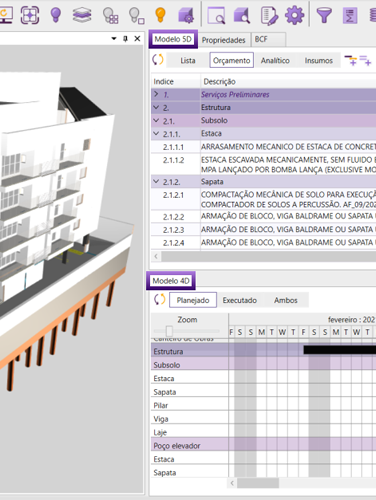Screen dimensions: 376x500
Task: Click the purple gear settings icon
Action: (295, 15)
